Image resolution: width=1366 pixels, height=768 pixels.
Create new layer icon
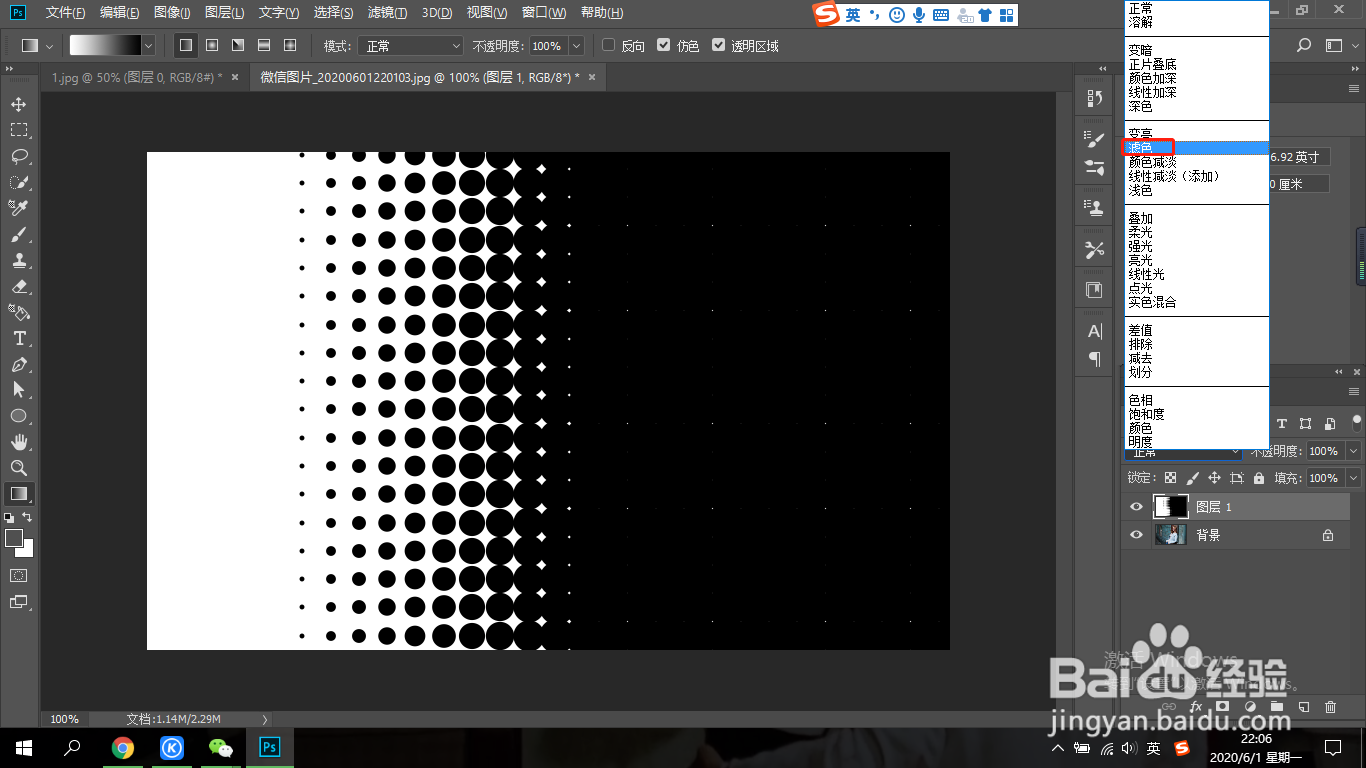tap(1304, 707)
